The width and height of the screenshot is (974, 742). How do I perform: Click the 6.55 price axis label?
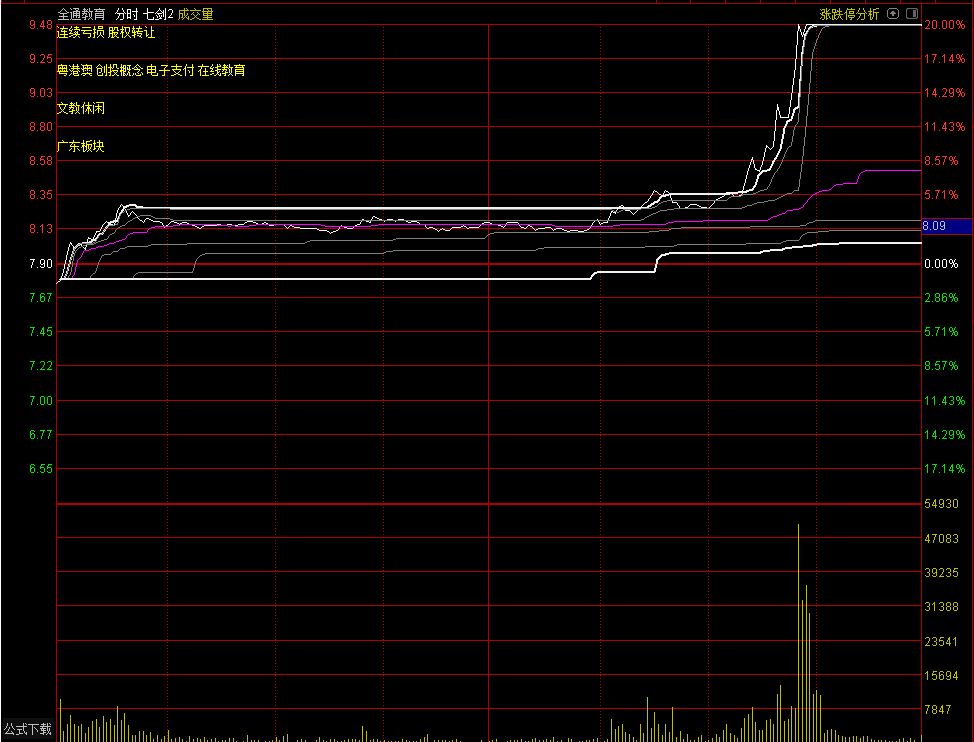[41, 469]
